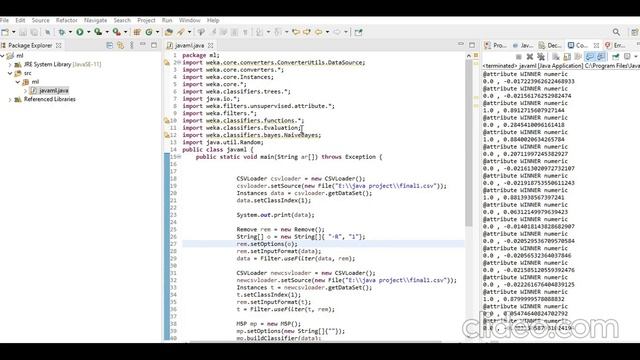Maximize the editor area
The width and height of the screenshot is (640, 360).
(472, 45)
